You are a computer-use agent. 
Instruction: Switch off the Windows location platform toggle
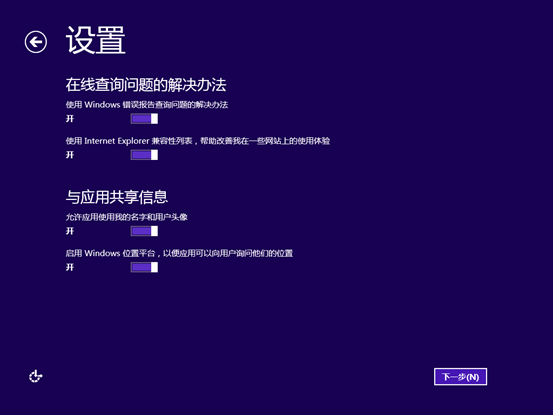[x=144, y=267]
